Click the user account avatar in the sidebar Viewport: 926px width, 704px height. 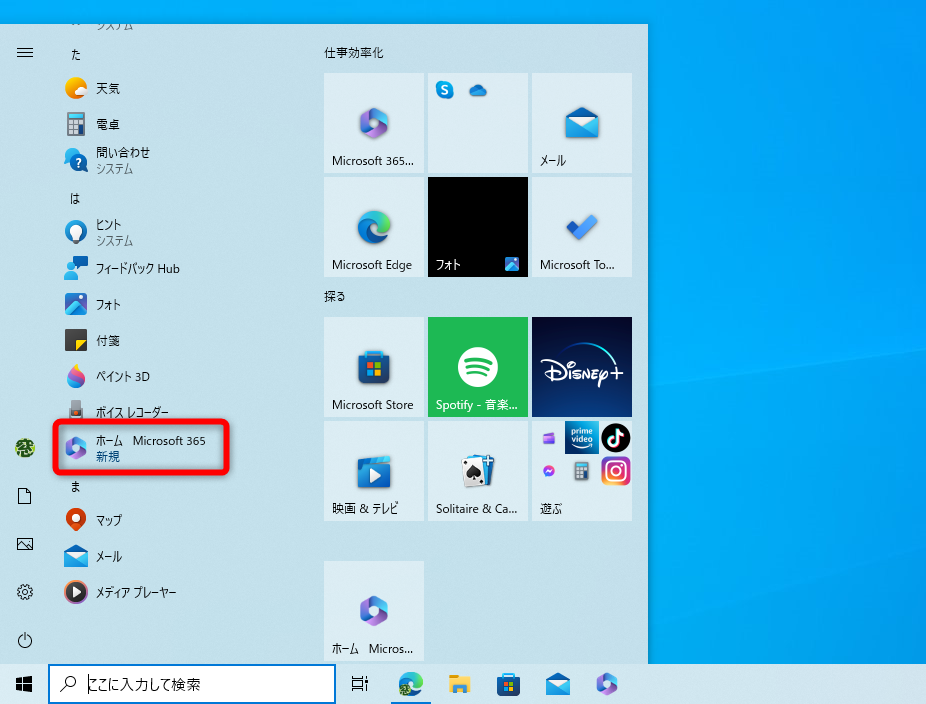(25, 448)
